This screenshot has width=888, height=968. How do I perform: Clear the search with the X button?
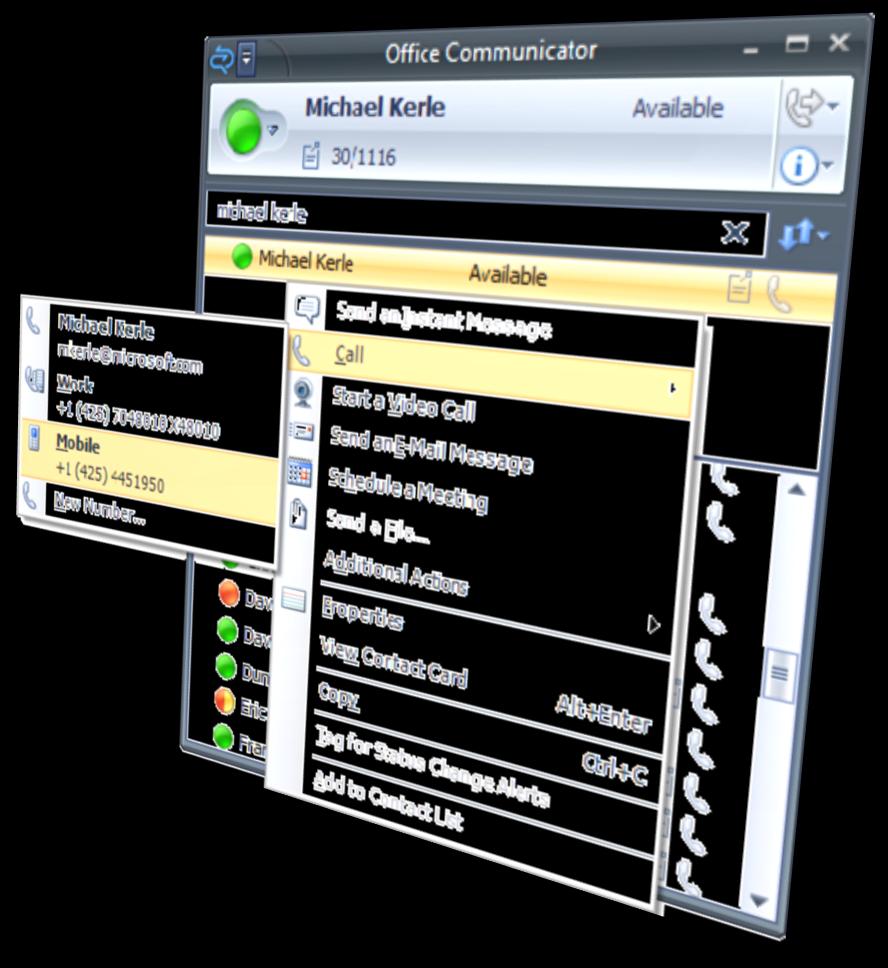[x=735, y=233]
